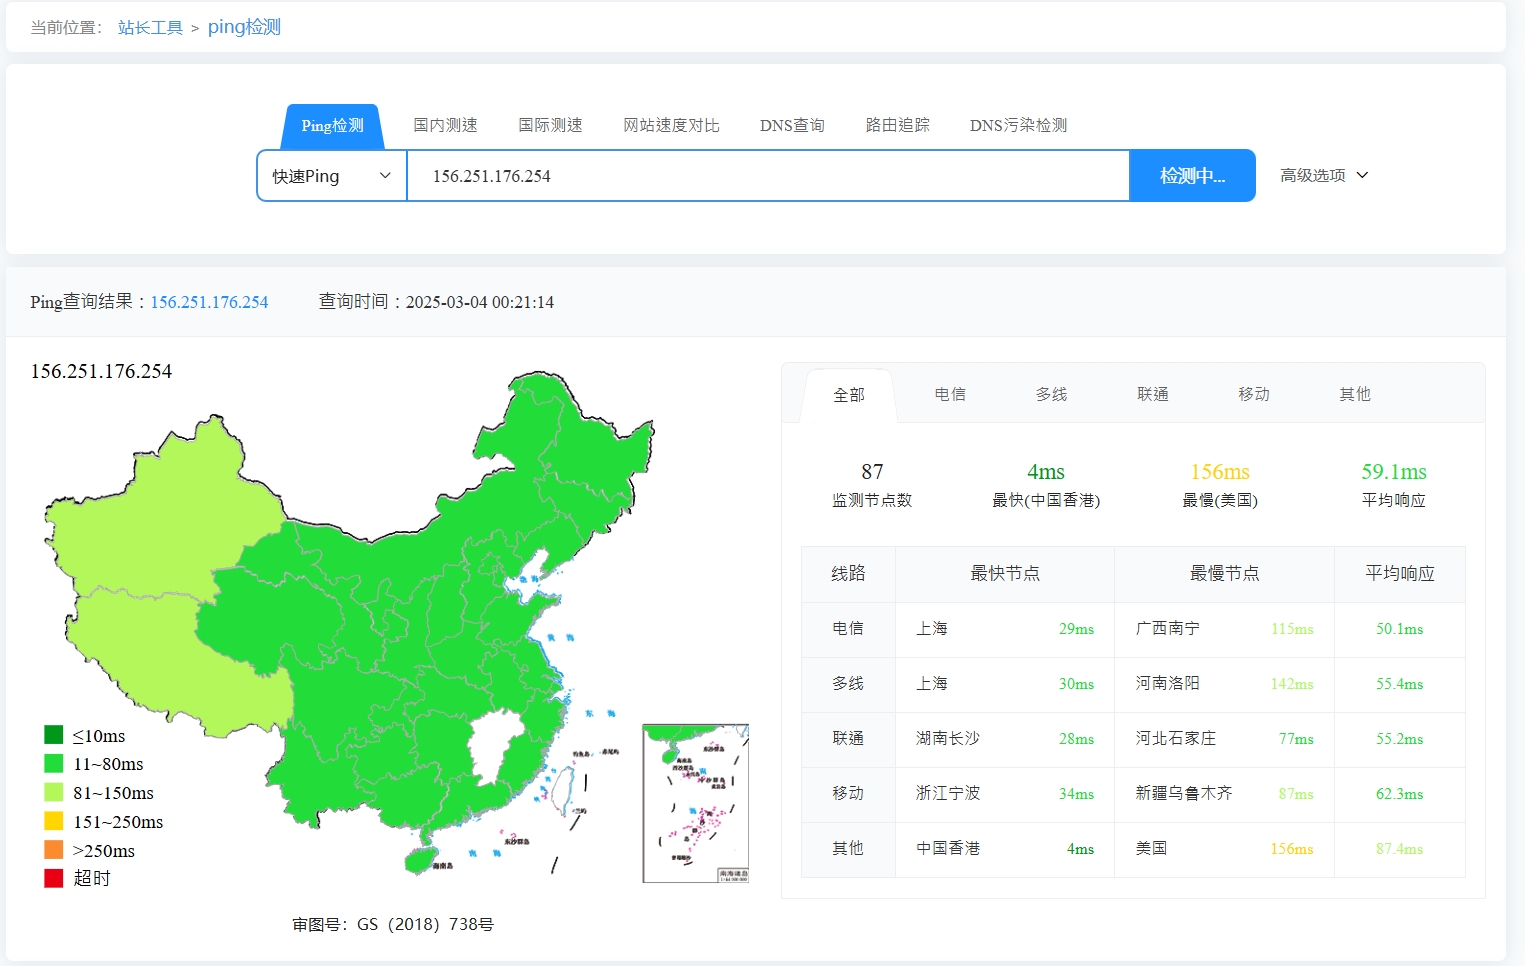Screen dimensions: 1525x966
Task: Open the 路由追踪 tab
Action: (897, 125)
